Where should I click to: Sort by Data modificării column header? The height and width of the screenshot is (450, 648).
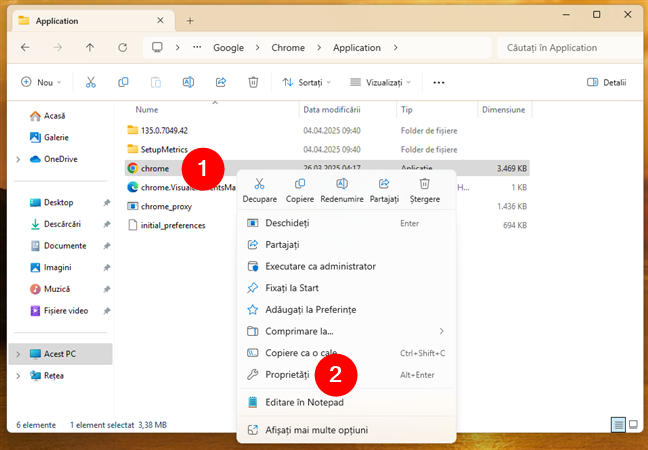pos(332,110)
